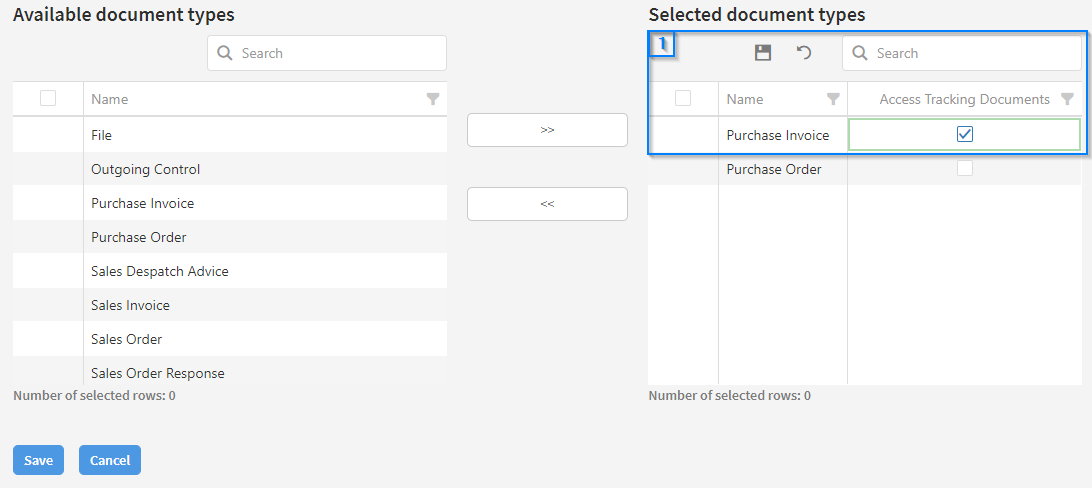Viewport: 1092px width, 488px height.
Task: Select Sales Despatch Advice in Available list
Action: (x=160, y=271)
